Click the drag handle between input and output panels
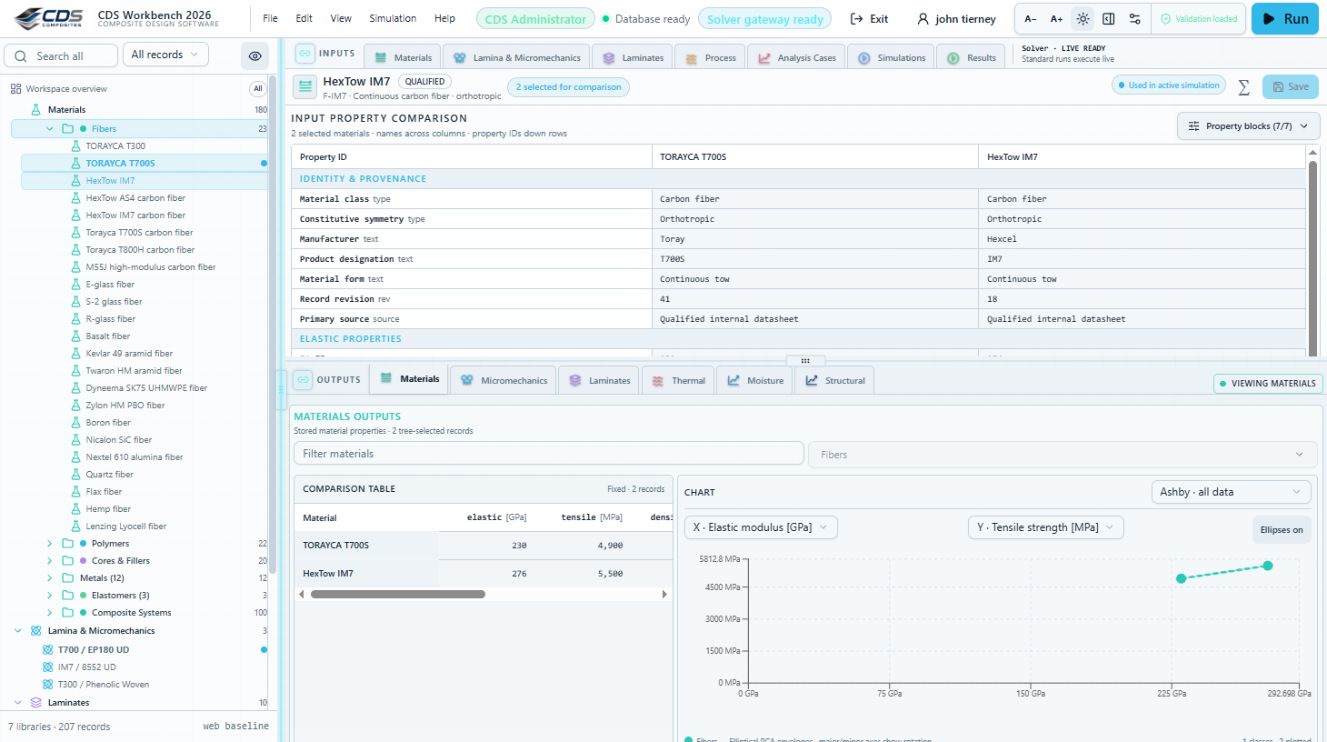This screenshot has width=1327, height=742. tap(805, 361)
